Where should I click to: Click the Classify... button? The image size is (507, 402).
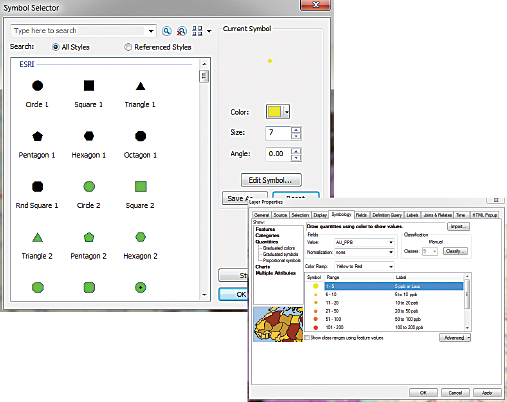point(455,251)
